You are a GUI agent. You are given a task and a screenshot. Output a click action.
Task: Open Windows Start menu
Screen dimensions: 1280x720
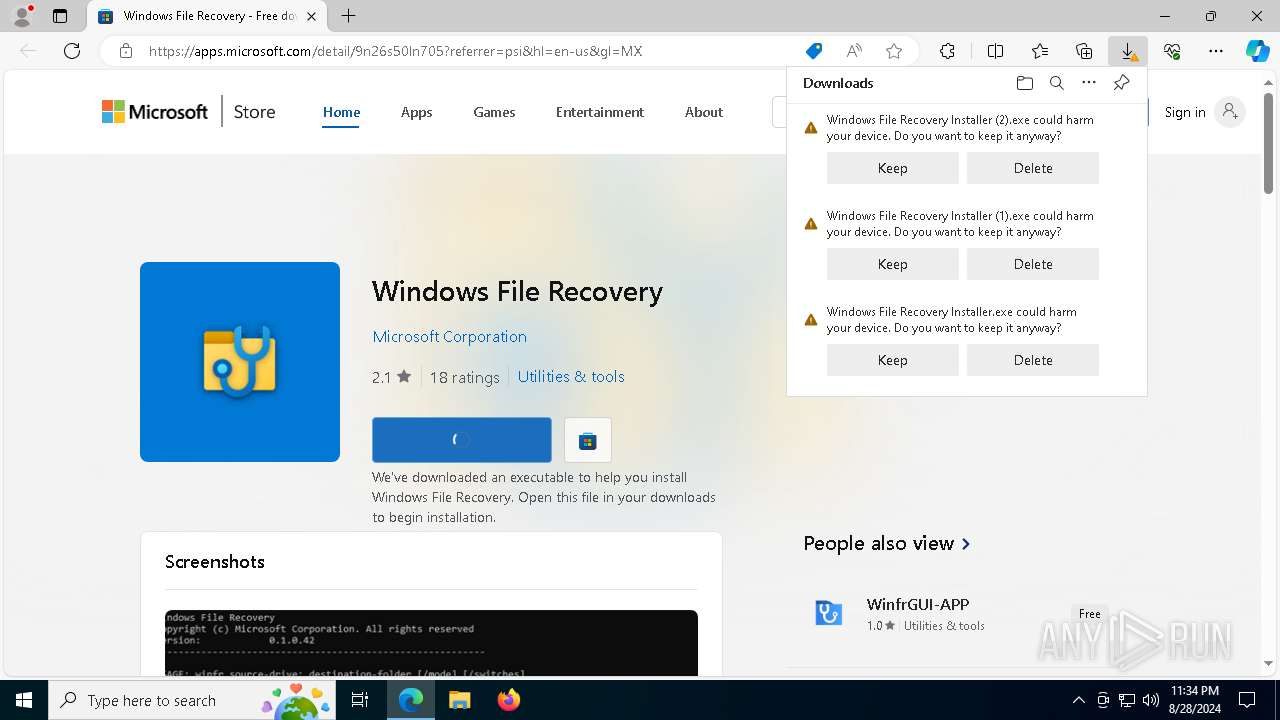click(x=24, y=700)
